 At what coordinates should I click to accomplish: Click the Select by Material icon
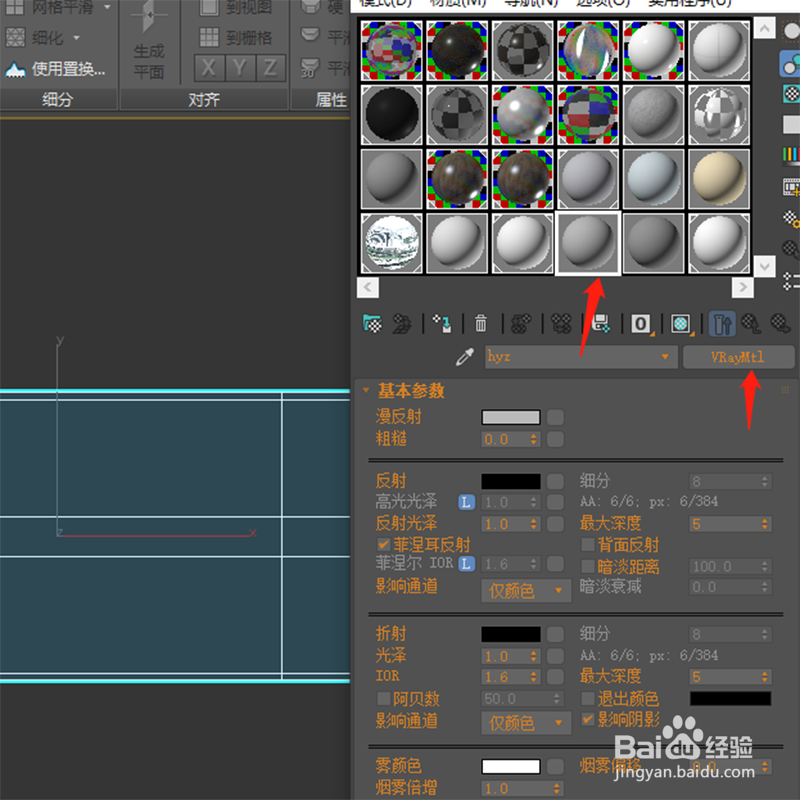791,250
